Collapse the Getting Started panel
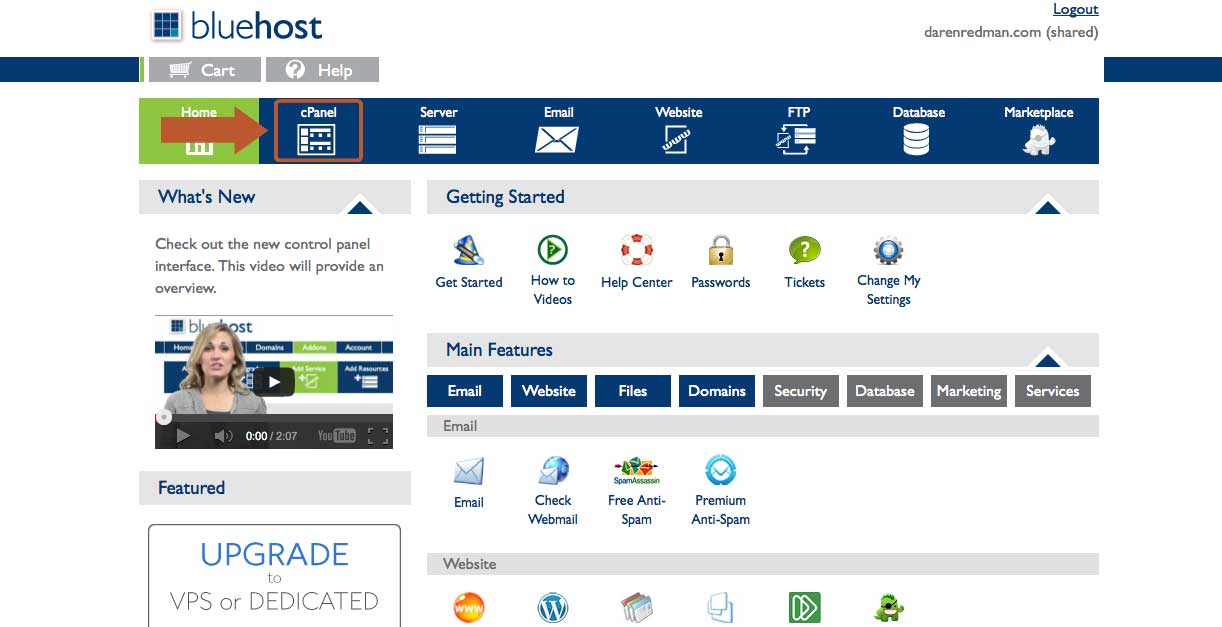 click(x=1047, y=206)
